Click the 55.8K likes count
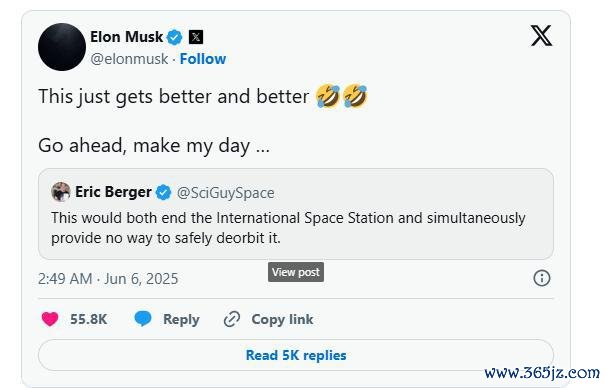607x388 pixels. (89, 319)
